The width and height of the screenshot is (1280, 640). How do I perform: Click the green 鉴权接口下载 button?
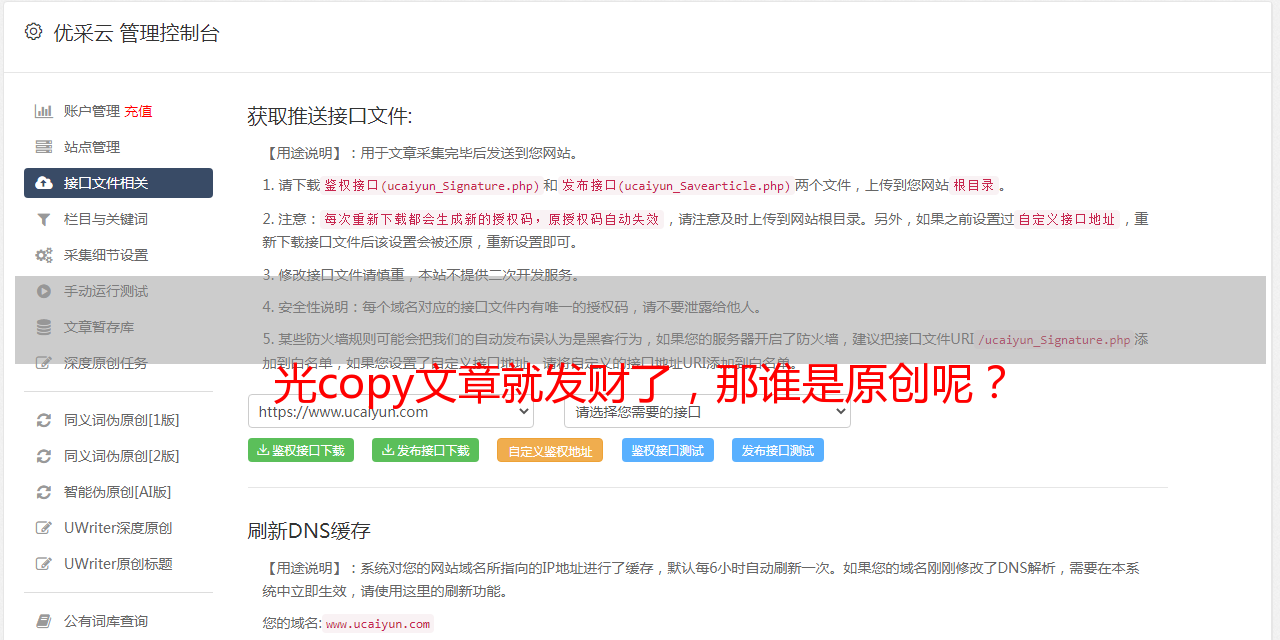pyautogui.click(x=300, y=450)
